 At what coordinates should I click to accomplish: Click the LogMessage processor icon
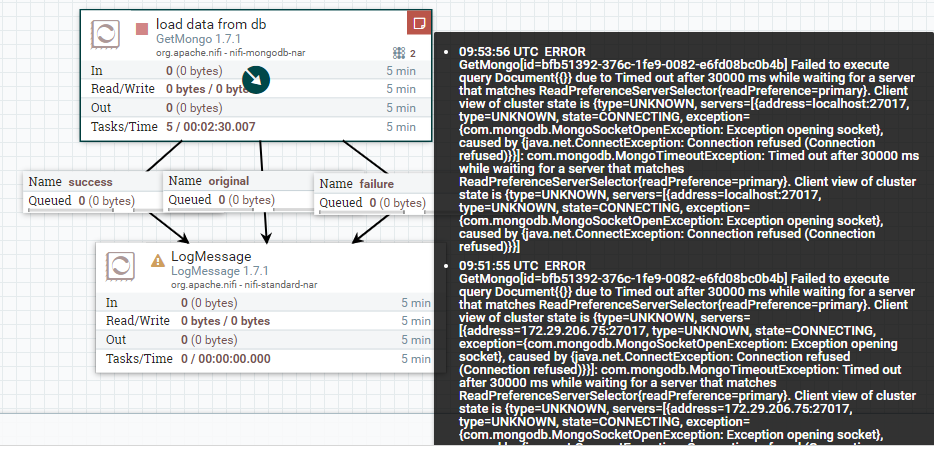121,266
